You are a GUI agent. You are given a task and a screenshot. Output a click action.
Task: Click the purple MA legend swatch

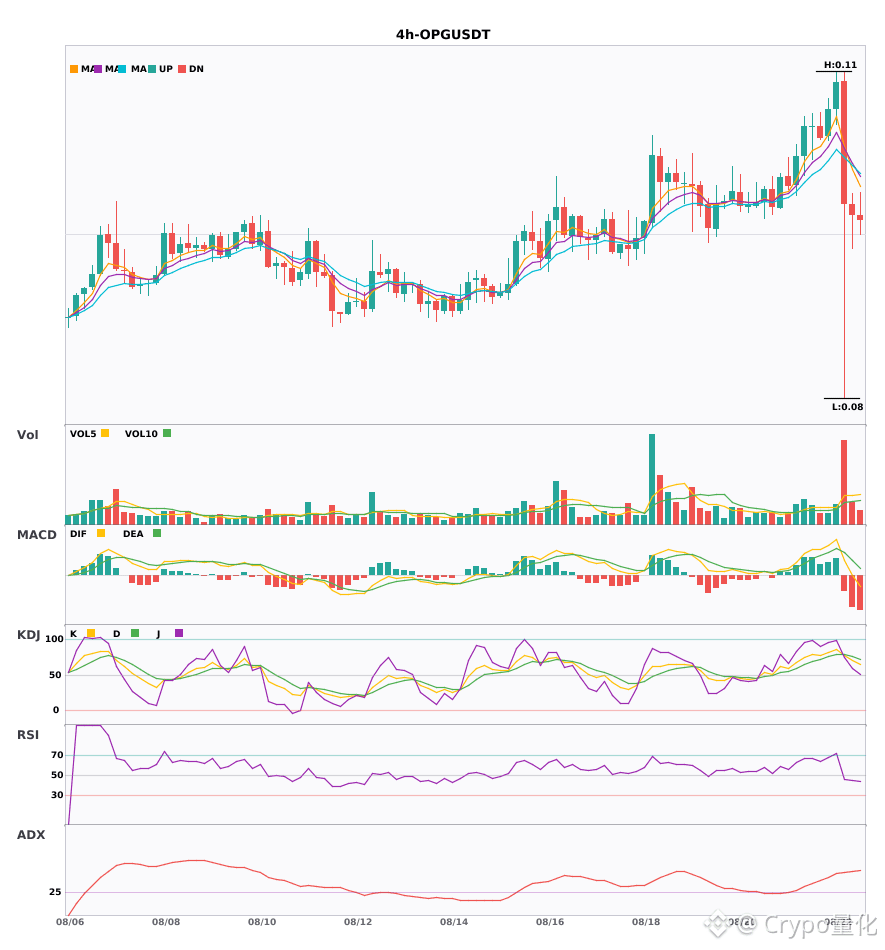[x=98, y=69]
